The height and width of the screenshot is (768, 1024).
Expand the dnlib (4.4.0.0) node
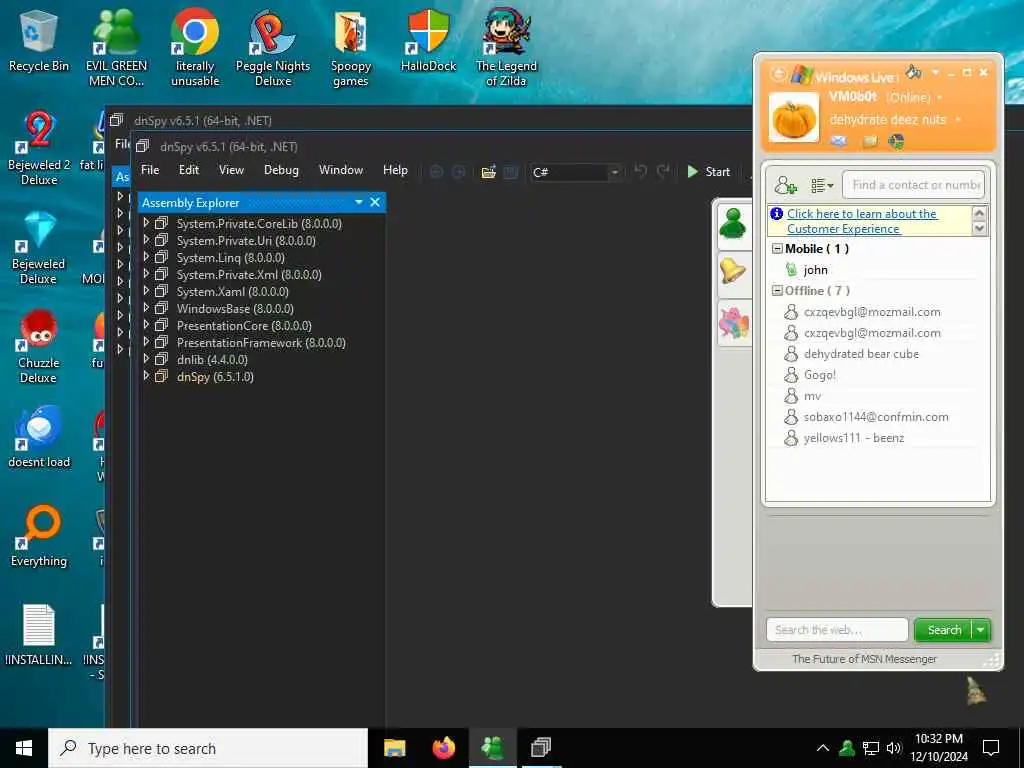click(x=146, y=359)
